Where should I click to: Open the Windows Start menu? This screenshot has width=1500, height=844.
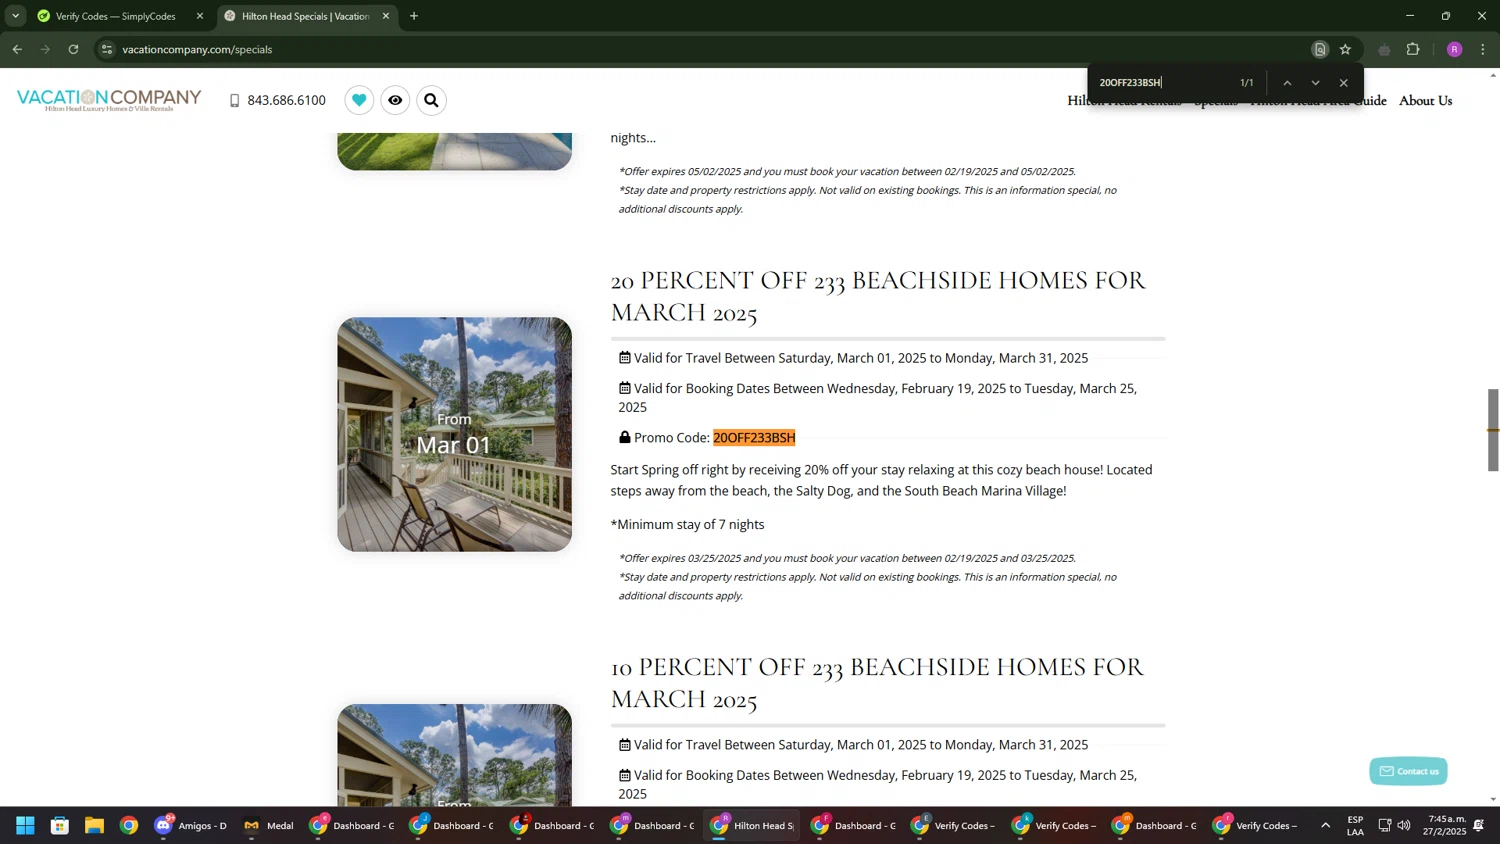pyautogui.click(x=25, y=826)
